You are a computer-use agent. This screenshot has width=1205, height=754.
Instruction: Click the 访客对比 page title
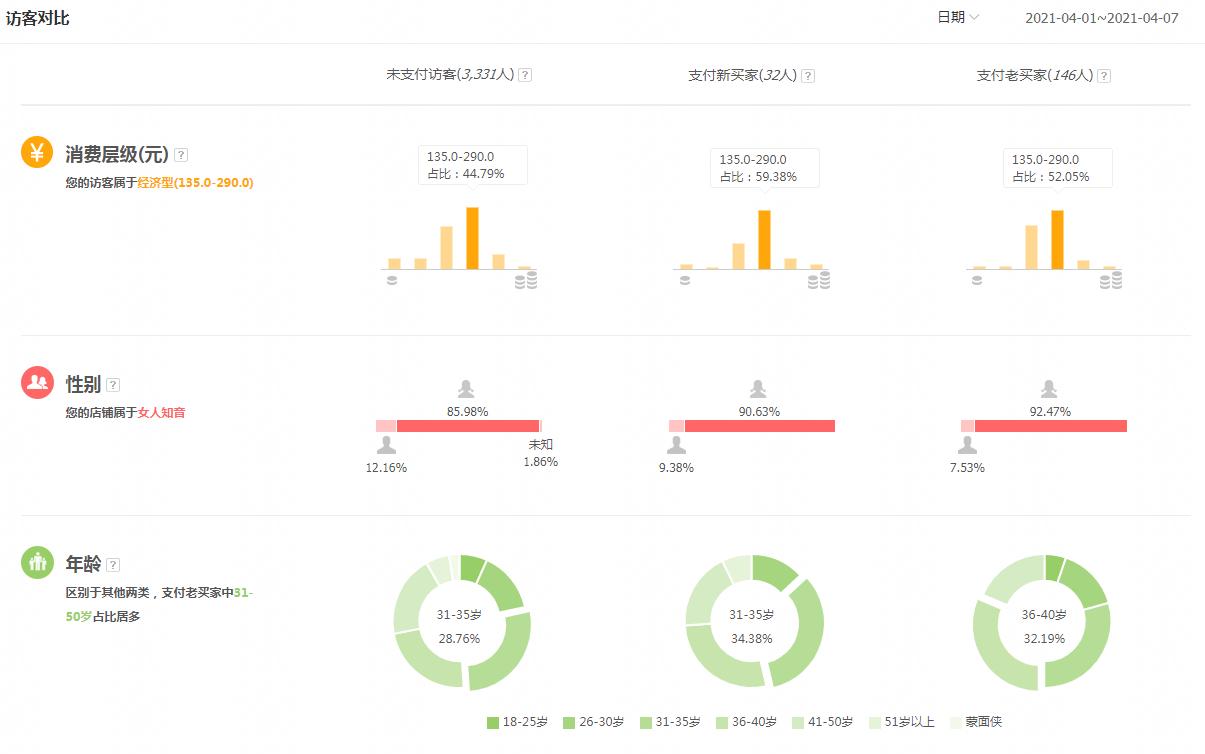click(x=38, y=18)
